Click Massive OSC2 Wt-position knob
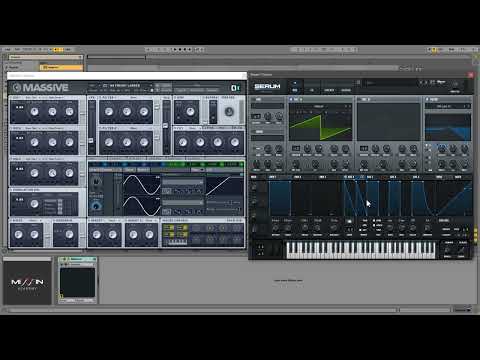The height and width of the screenshot is (360, 480). click(x=34, y=142)
